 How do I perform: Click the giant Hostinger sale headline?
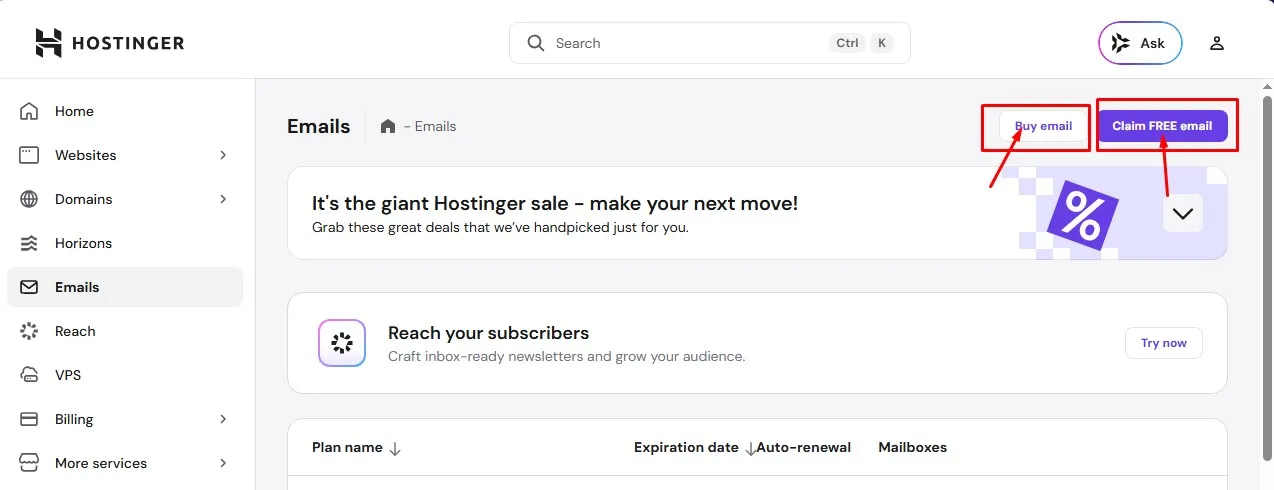pos(555,203)
